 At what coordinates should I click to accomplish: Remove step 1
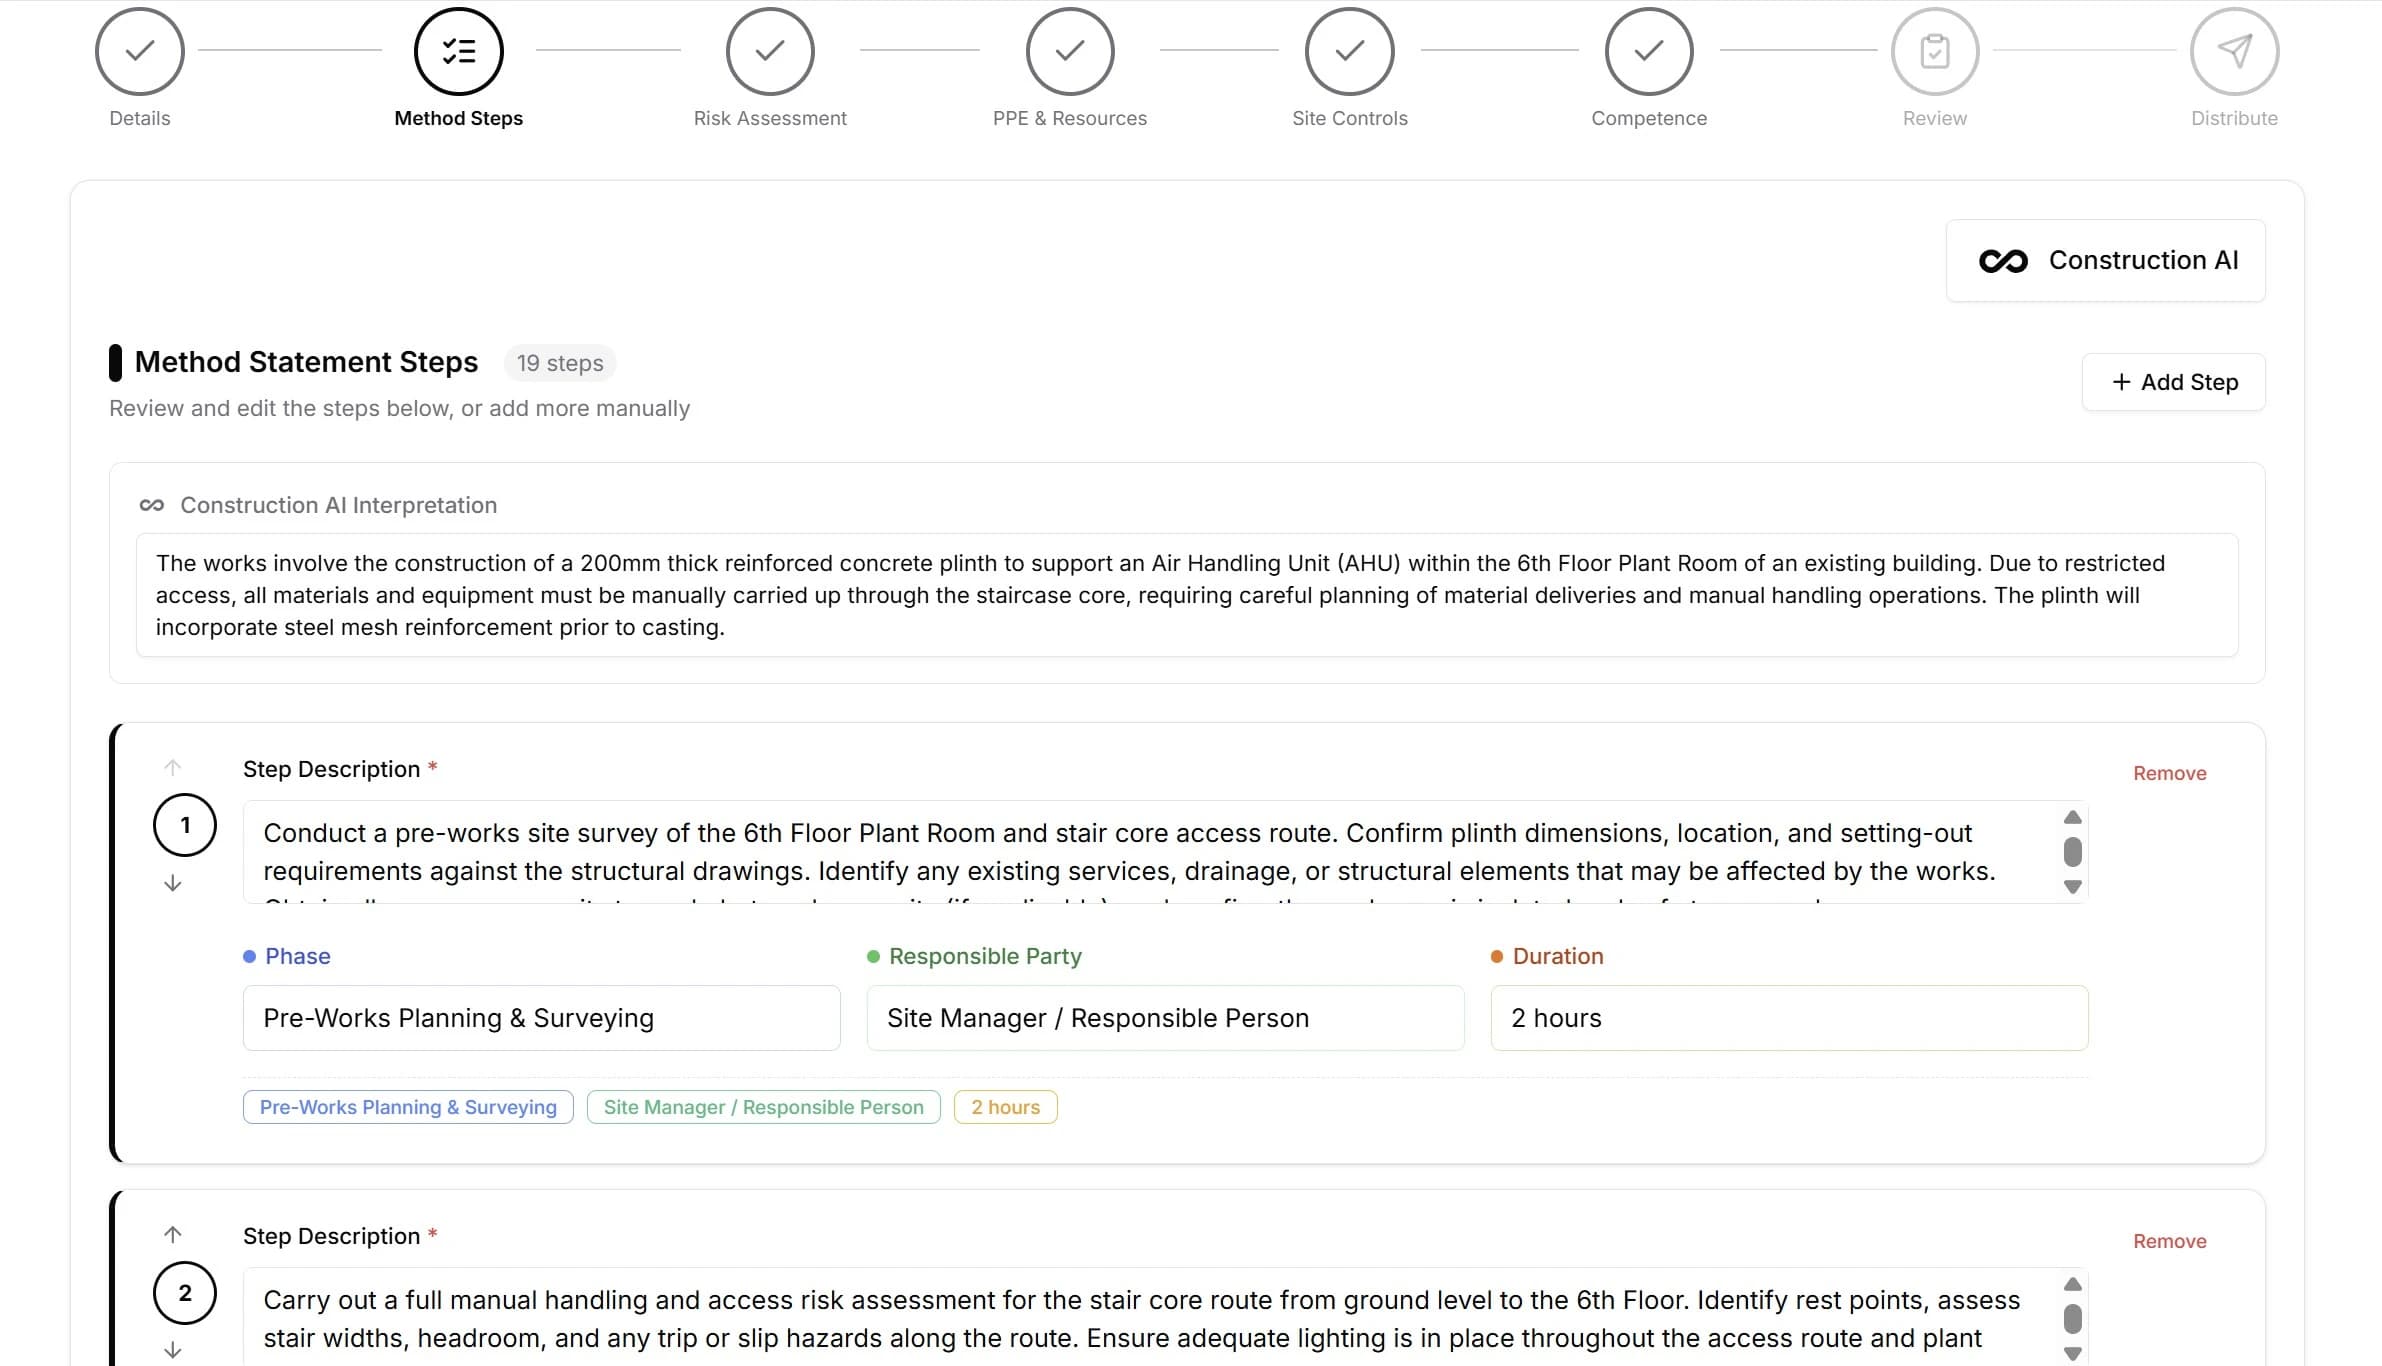[x=2169, y=773]
